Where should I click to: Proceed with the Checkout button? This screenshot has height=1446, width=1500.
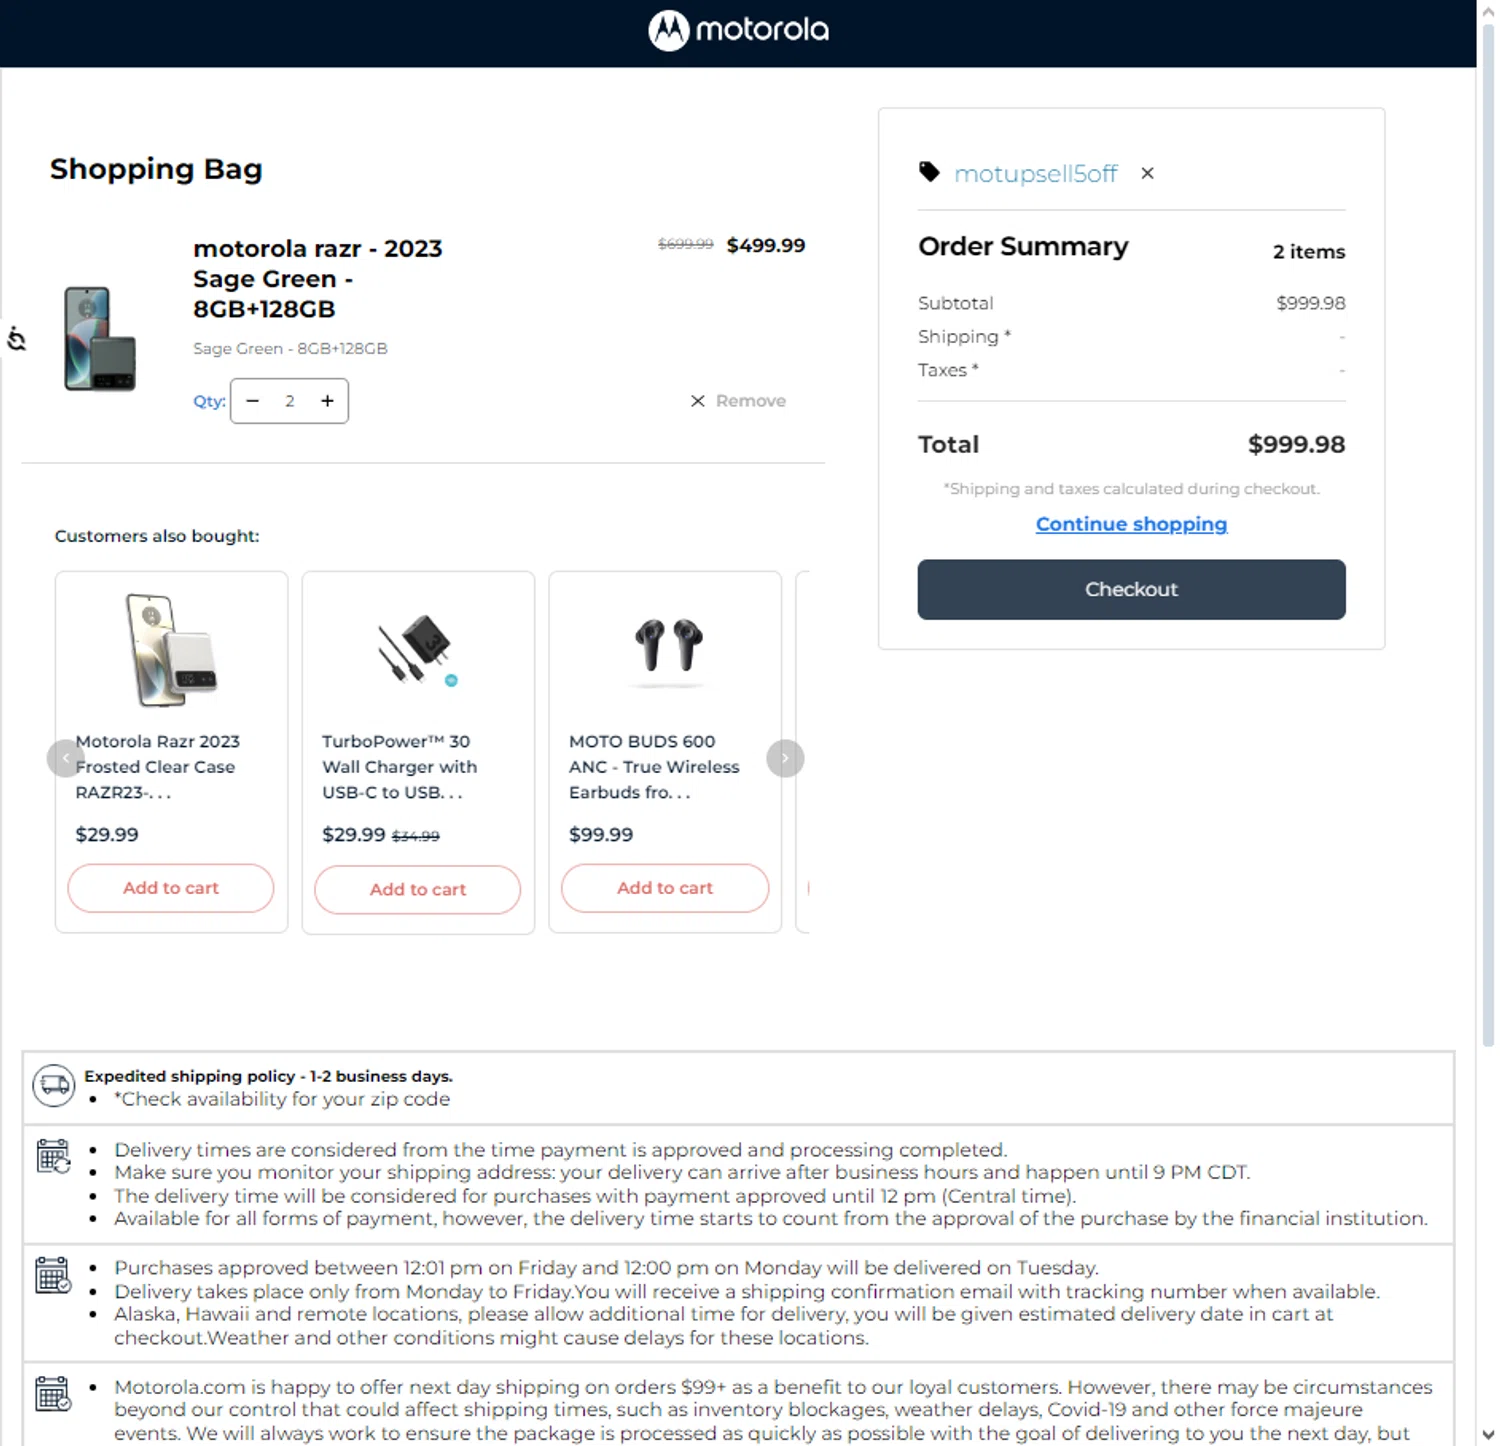(1131, 589)
